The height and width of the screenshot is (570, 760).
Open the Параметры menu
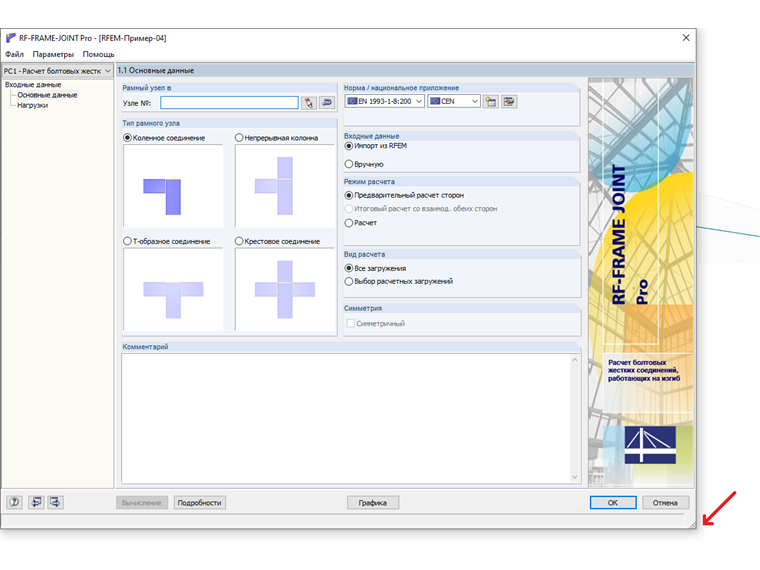[x=53, y=54]
